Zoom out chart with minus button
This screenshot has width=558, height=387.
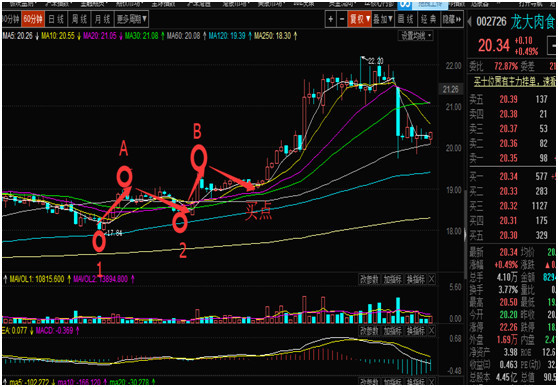click(x=342, y=19)
